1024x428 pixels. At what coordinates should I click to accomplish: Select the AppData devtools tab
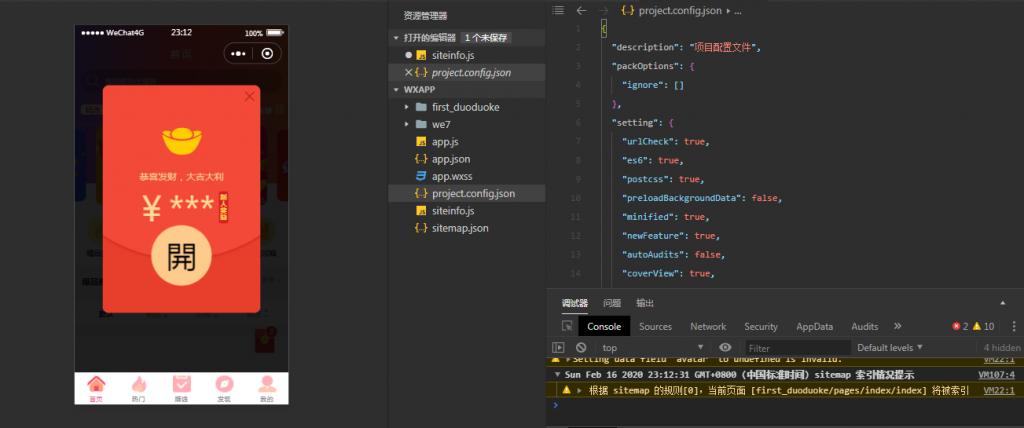814,326
